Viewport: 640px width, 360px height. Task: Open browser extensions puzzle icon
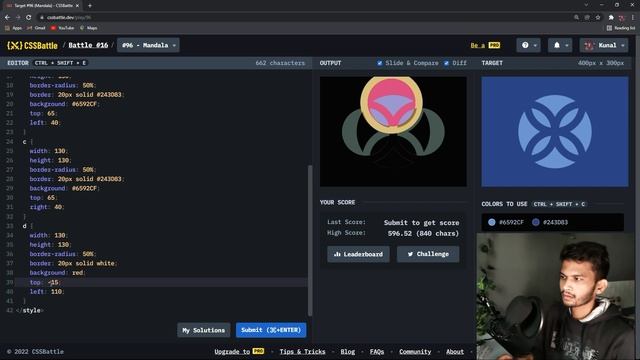coord(611,18)
